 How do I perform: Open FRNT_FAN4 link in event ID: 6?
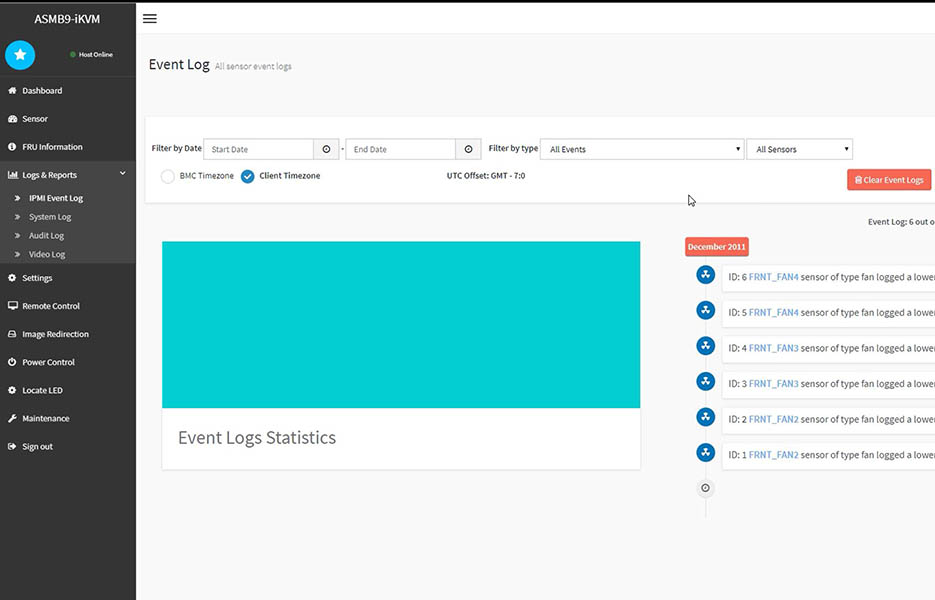pos(773,277)
